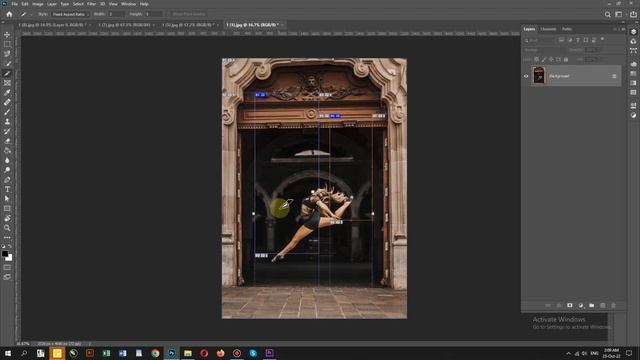Toggle lock all for layer
Image resolution: width=640 pixels, height=360 pixels.
(566, 60)
